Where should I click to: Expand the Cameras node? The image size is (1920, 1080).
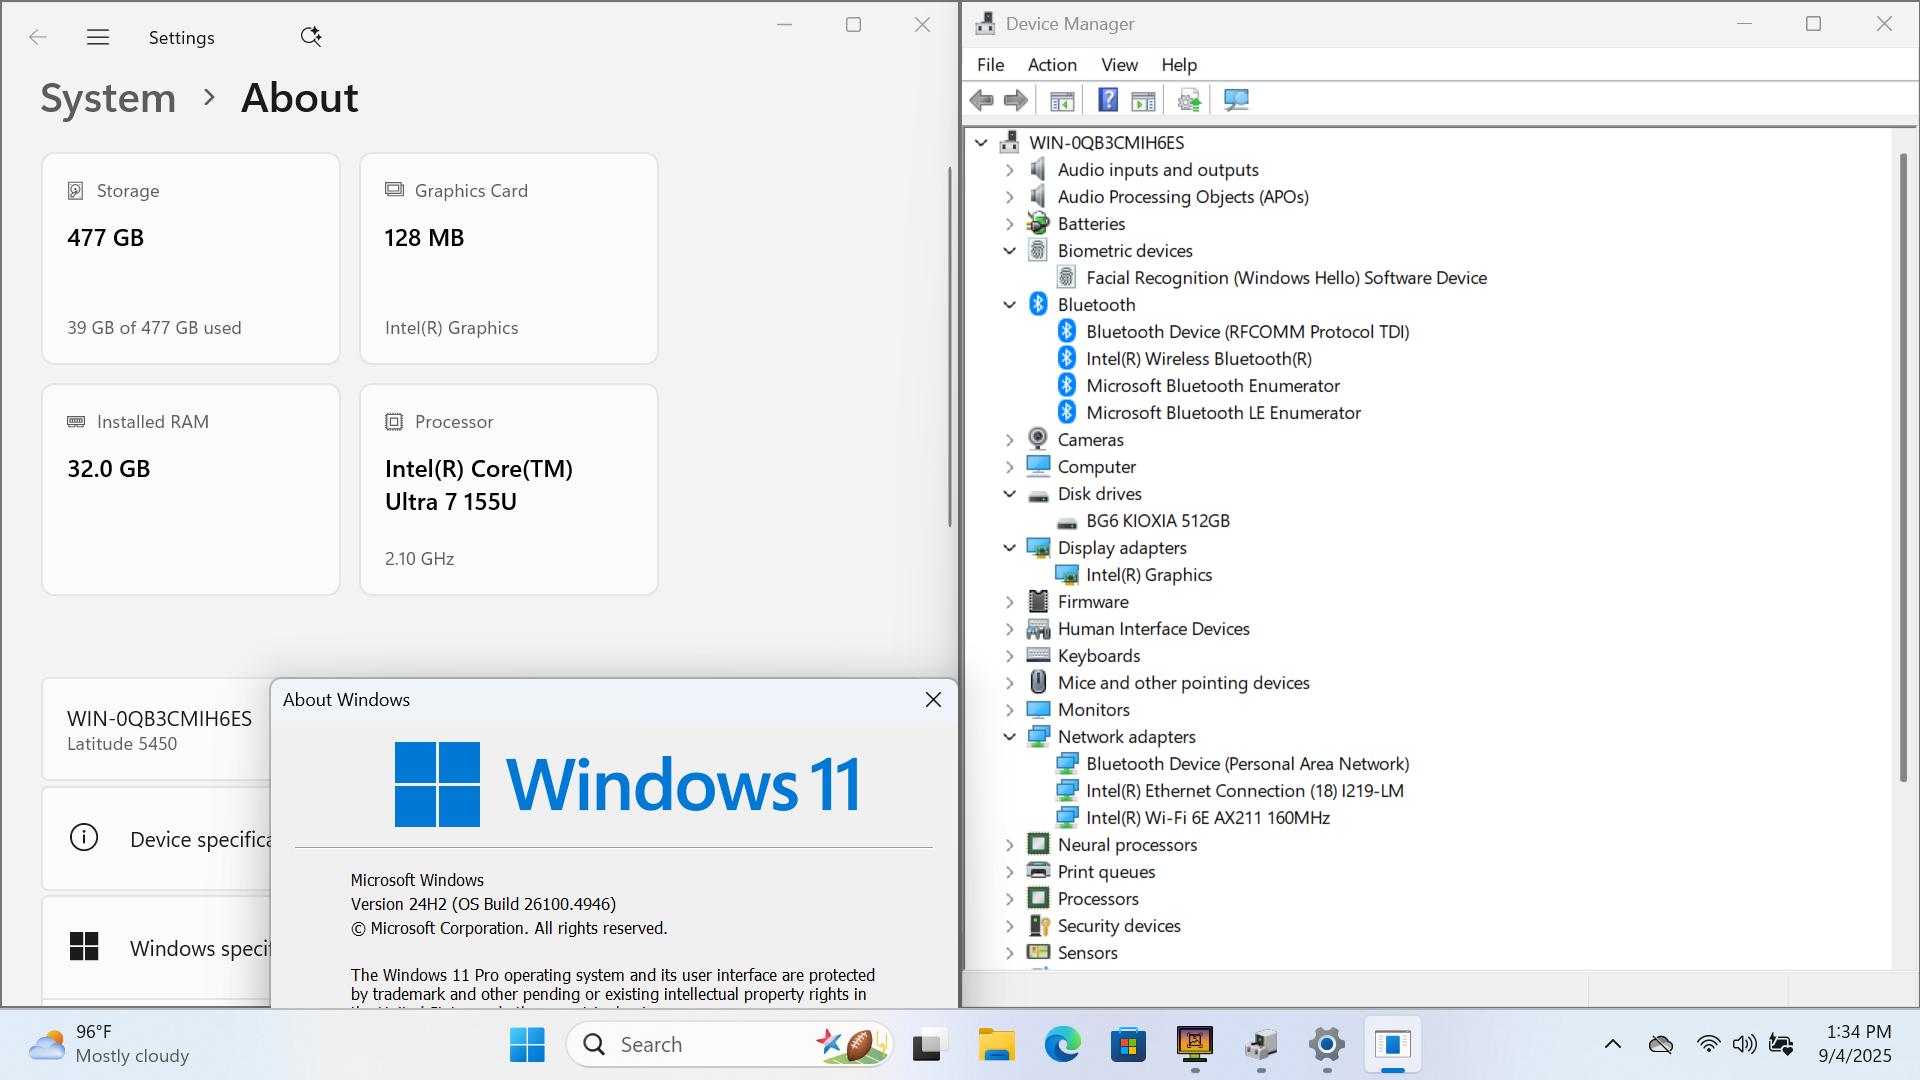point(1009,440)
